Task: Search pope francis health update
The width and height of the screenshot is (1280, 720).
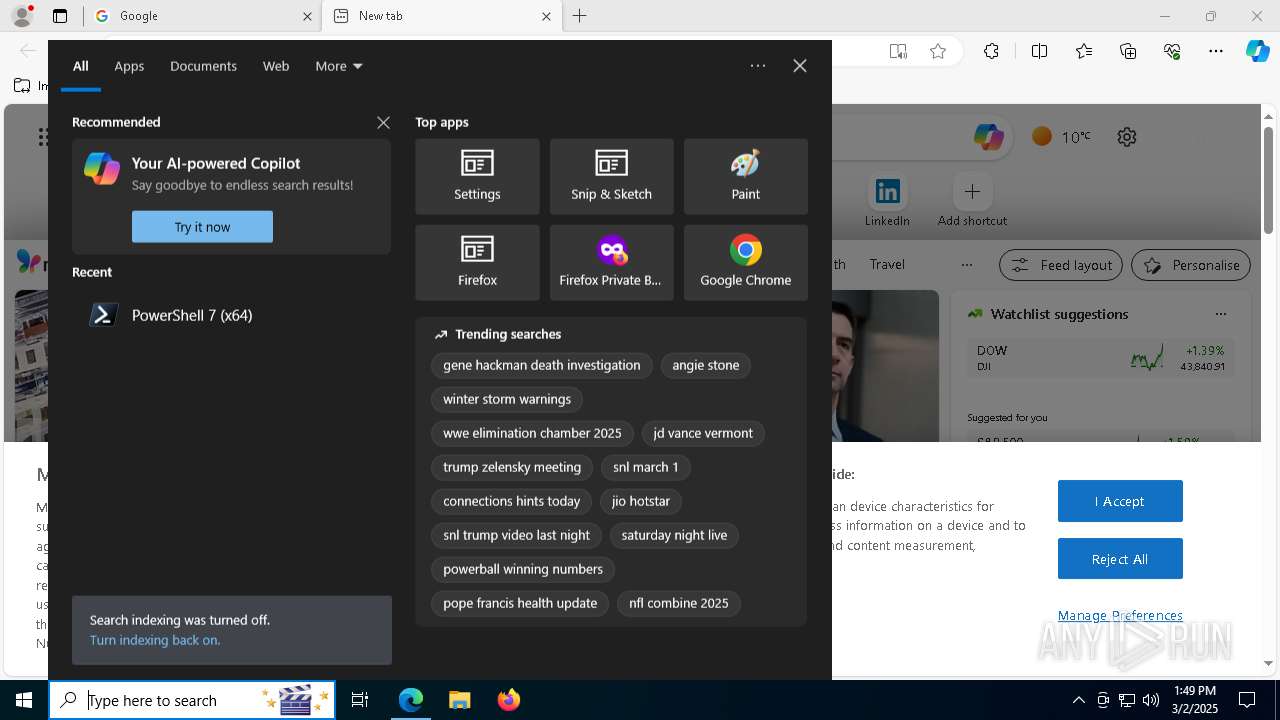Action: pos(520,603)
